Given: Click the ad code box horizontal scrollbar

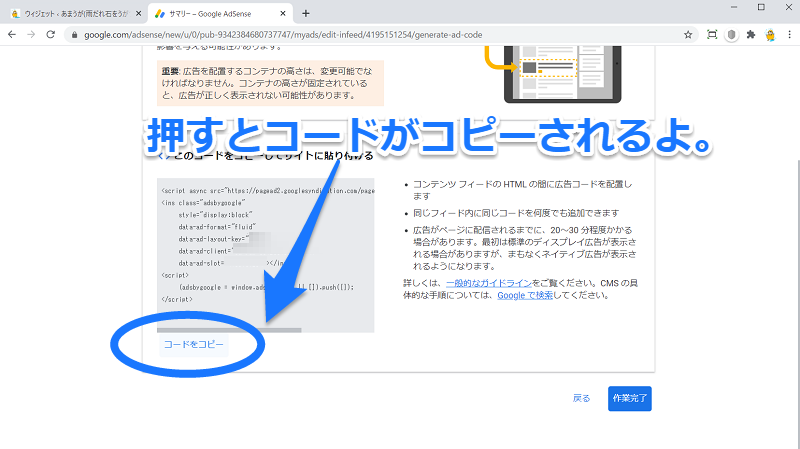Looking at the screenshot, I should (230, 329).
